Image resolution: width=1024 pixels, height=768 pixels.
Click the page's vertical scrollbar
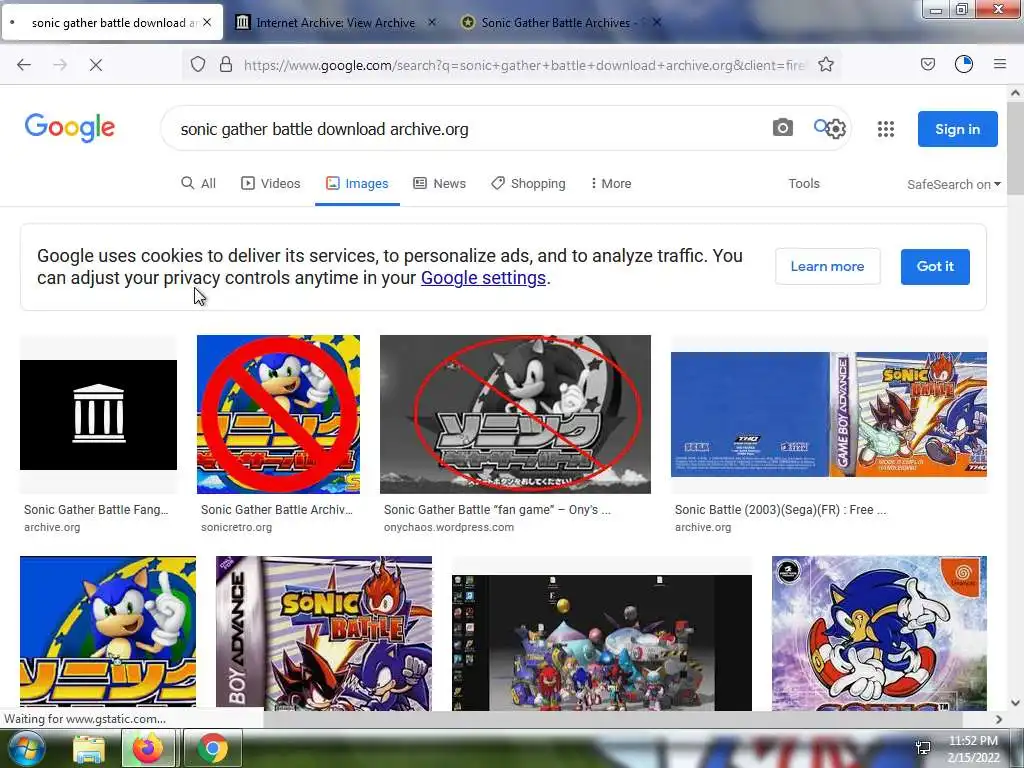tap(1015, 150)
